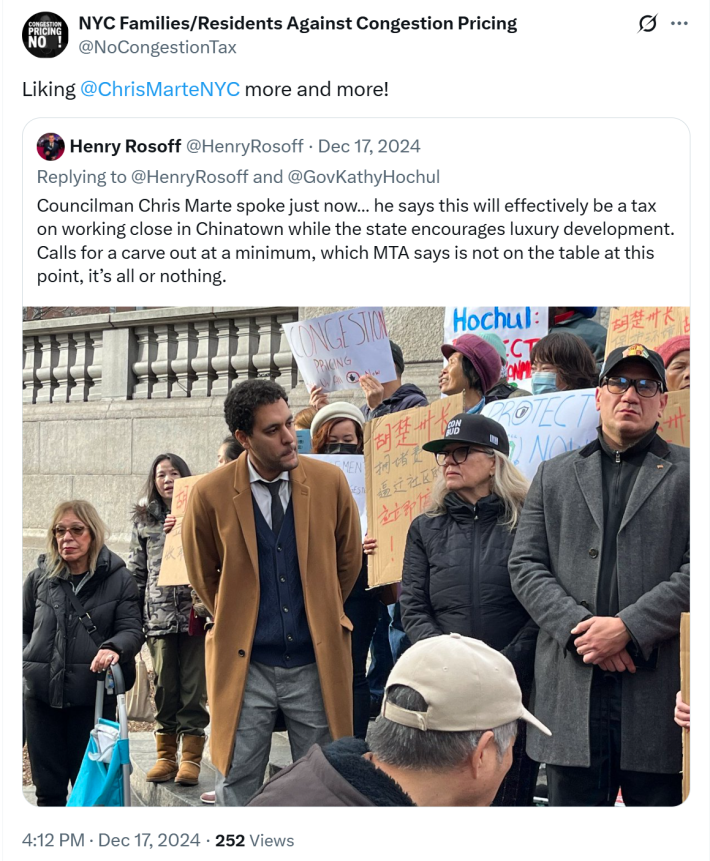Click the @NoCongestionTax handle
Screen dimensions: 710x861
click(158, 48)
